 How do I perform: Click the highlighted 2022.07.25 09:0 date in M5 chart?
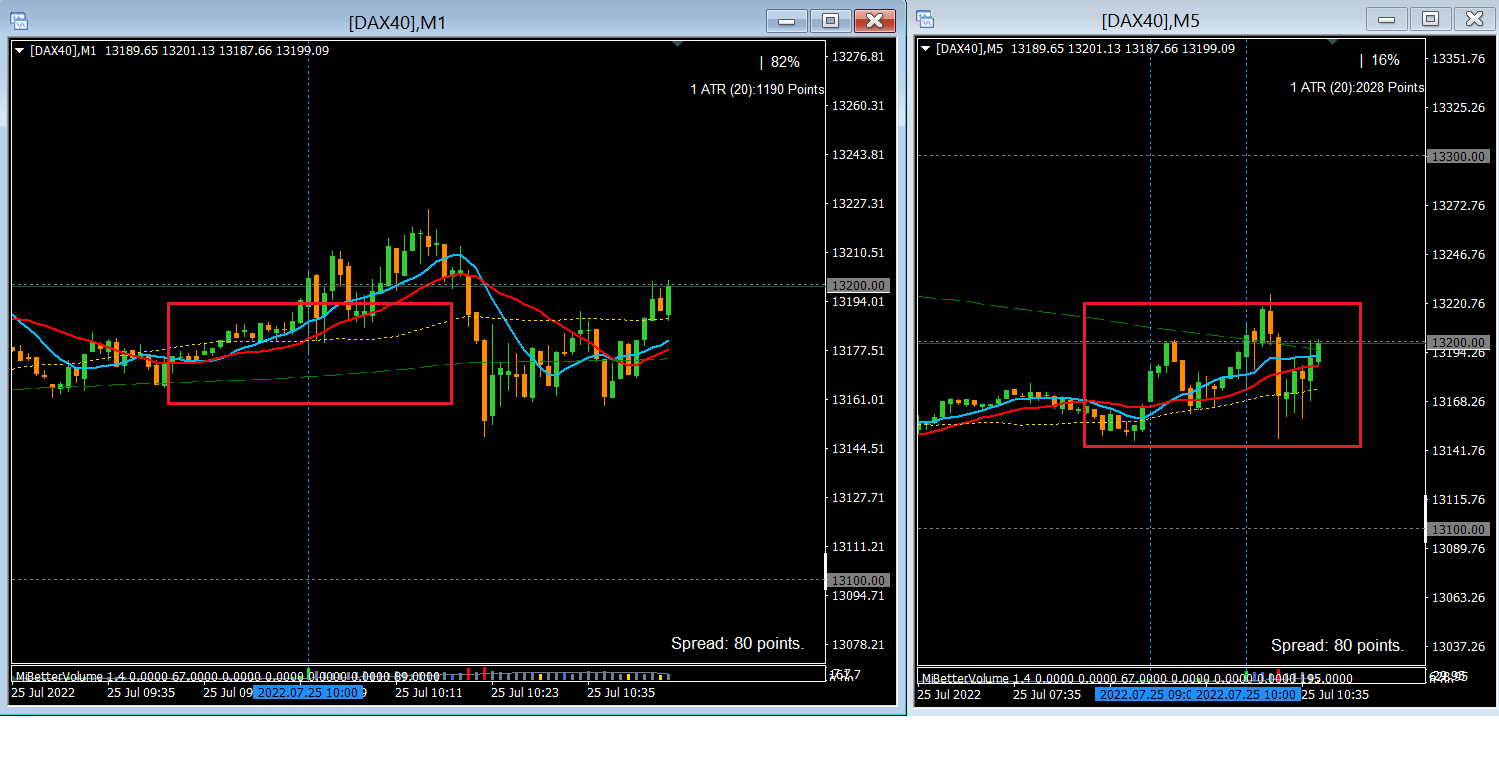[1144, 695]
